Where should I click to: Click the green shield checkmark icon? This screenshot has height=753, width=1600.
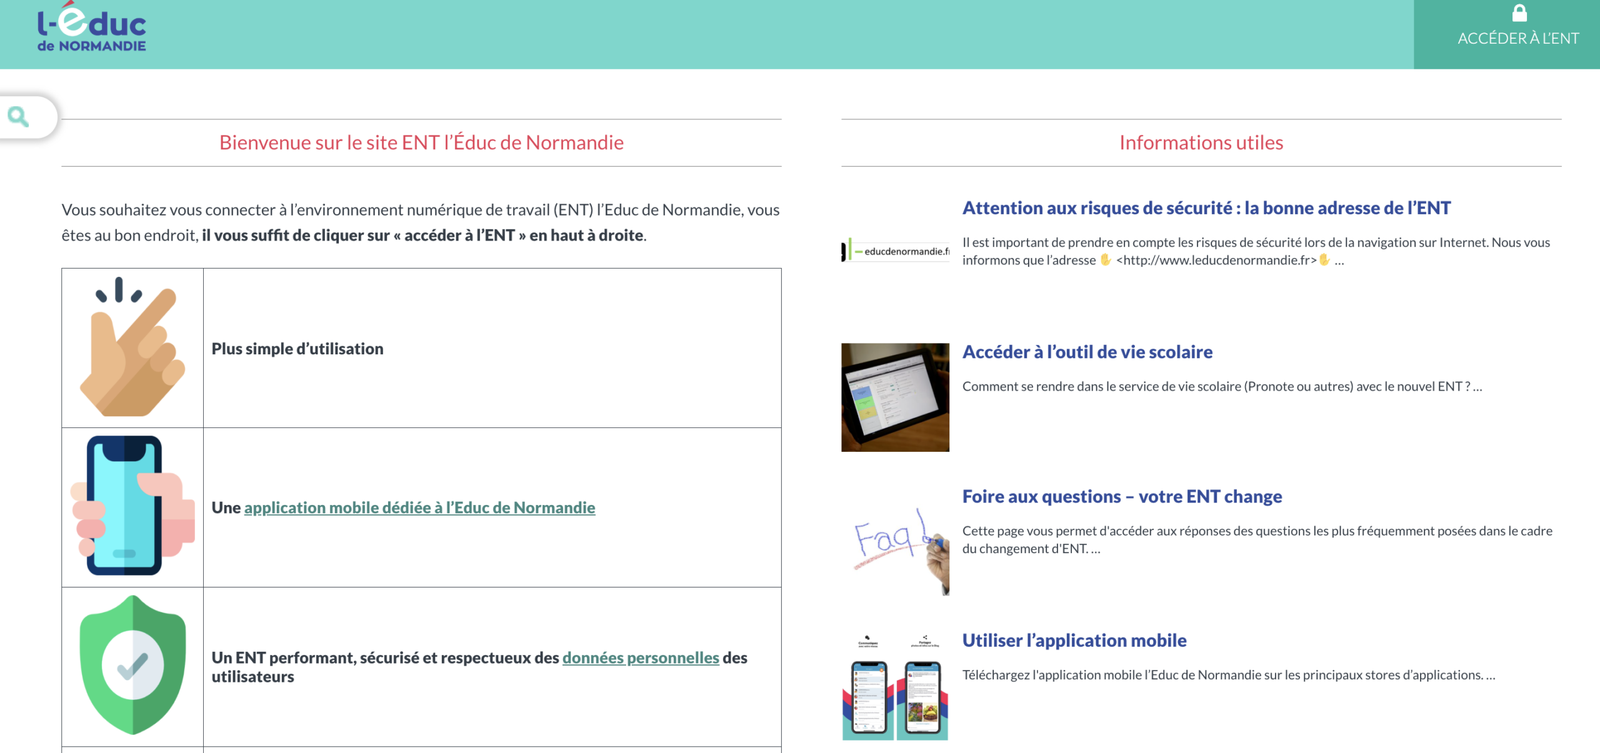pos(133,665)
